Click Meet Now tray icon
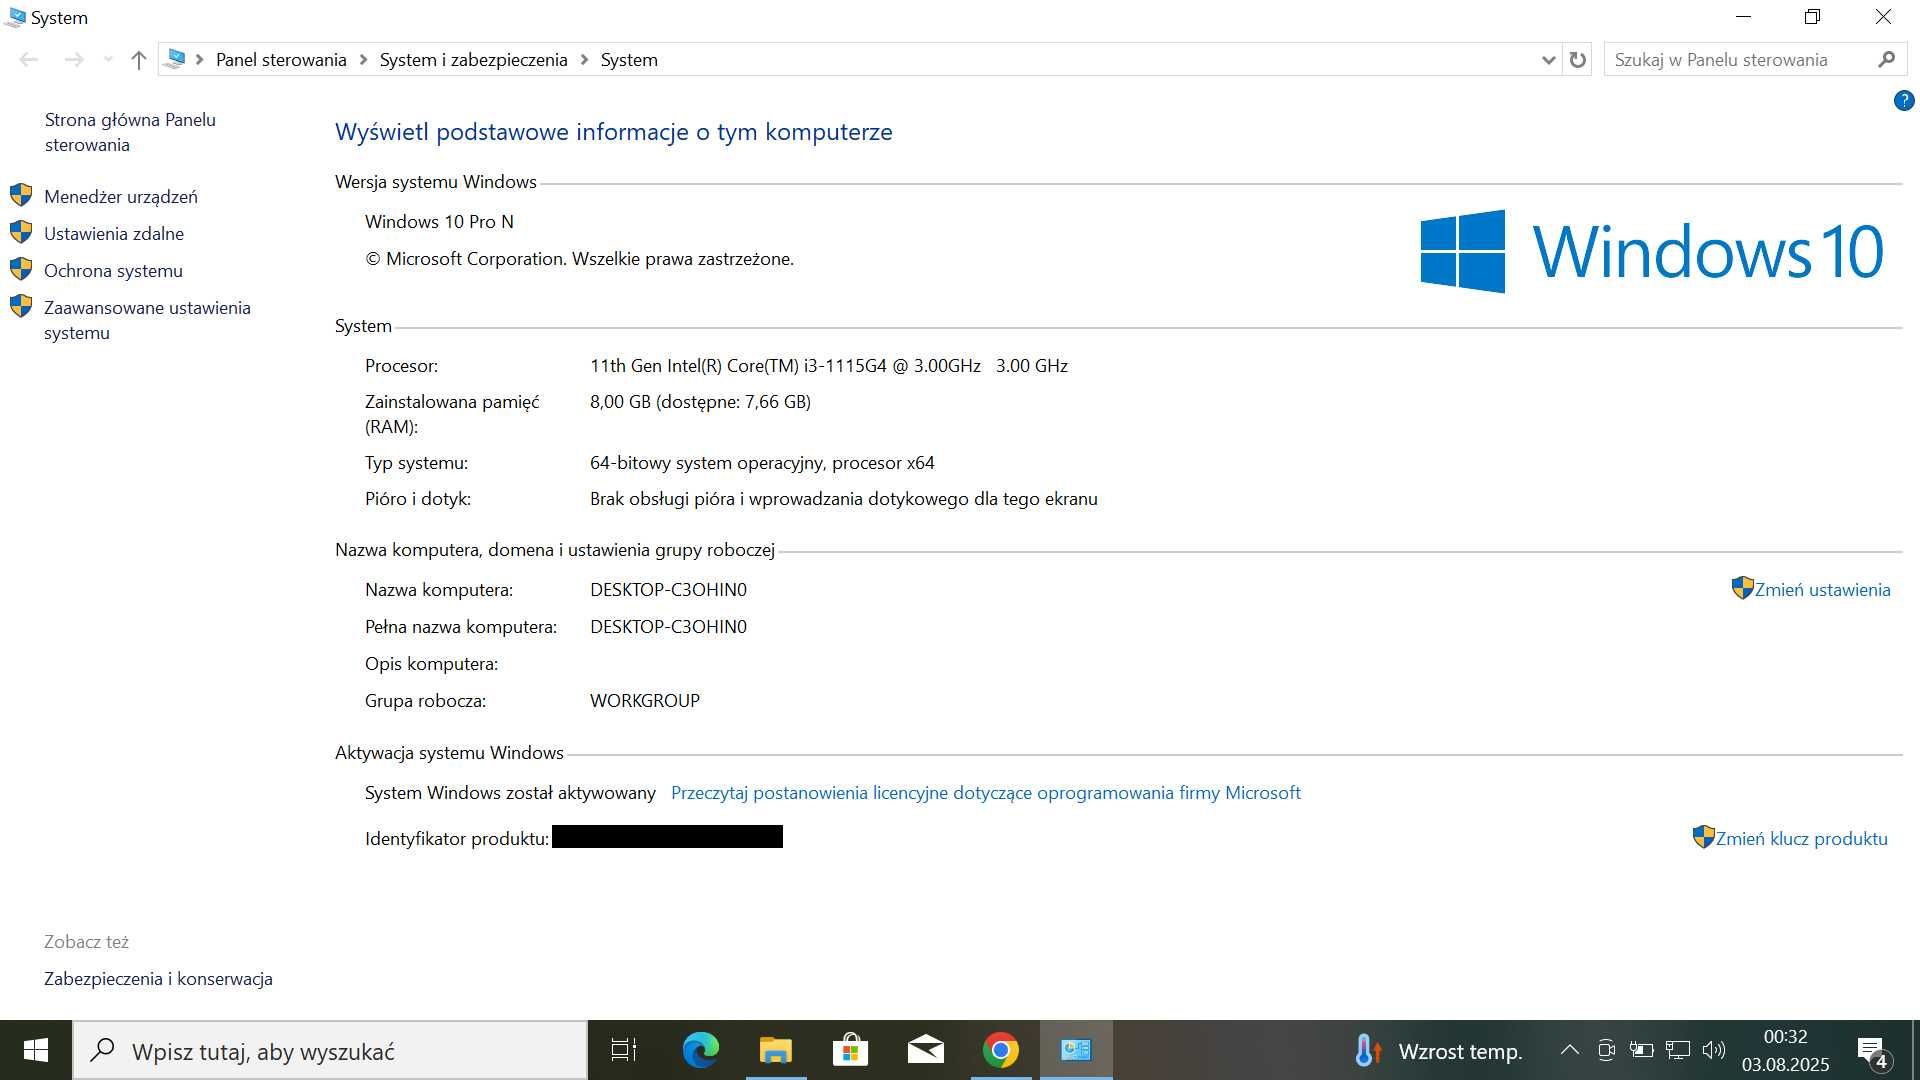 click(x=1606, y=1050)
